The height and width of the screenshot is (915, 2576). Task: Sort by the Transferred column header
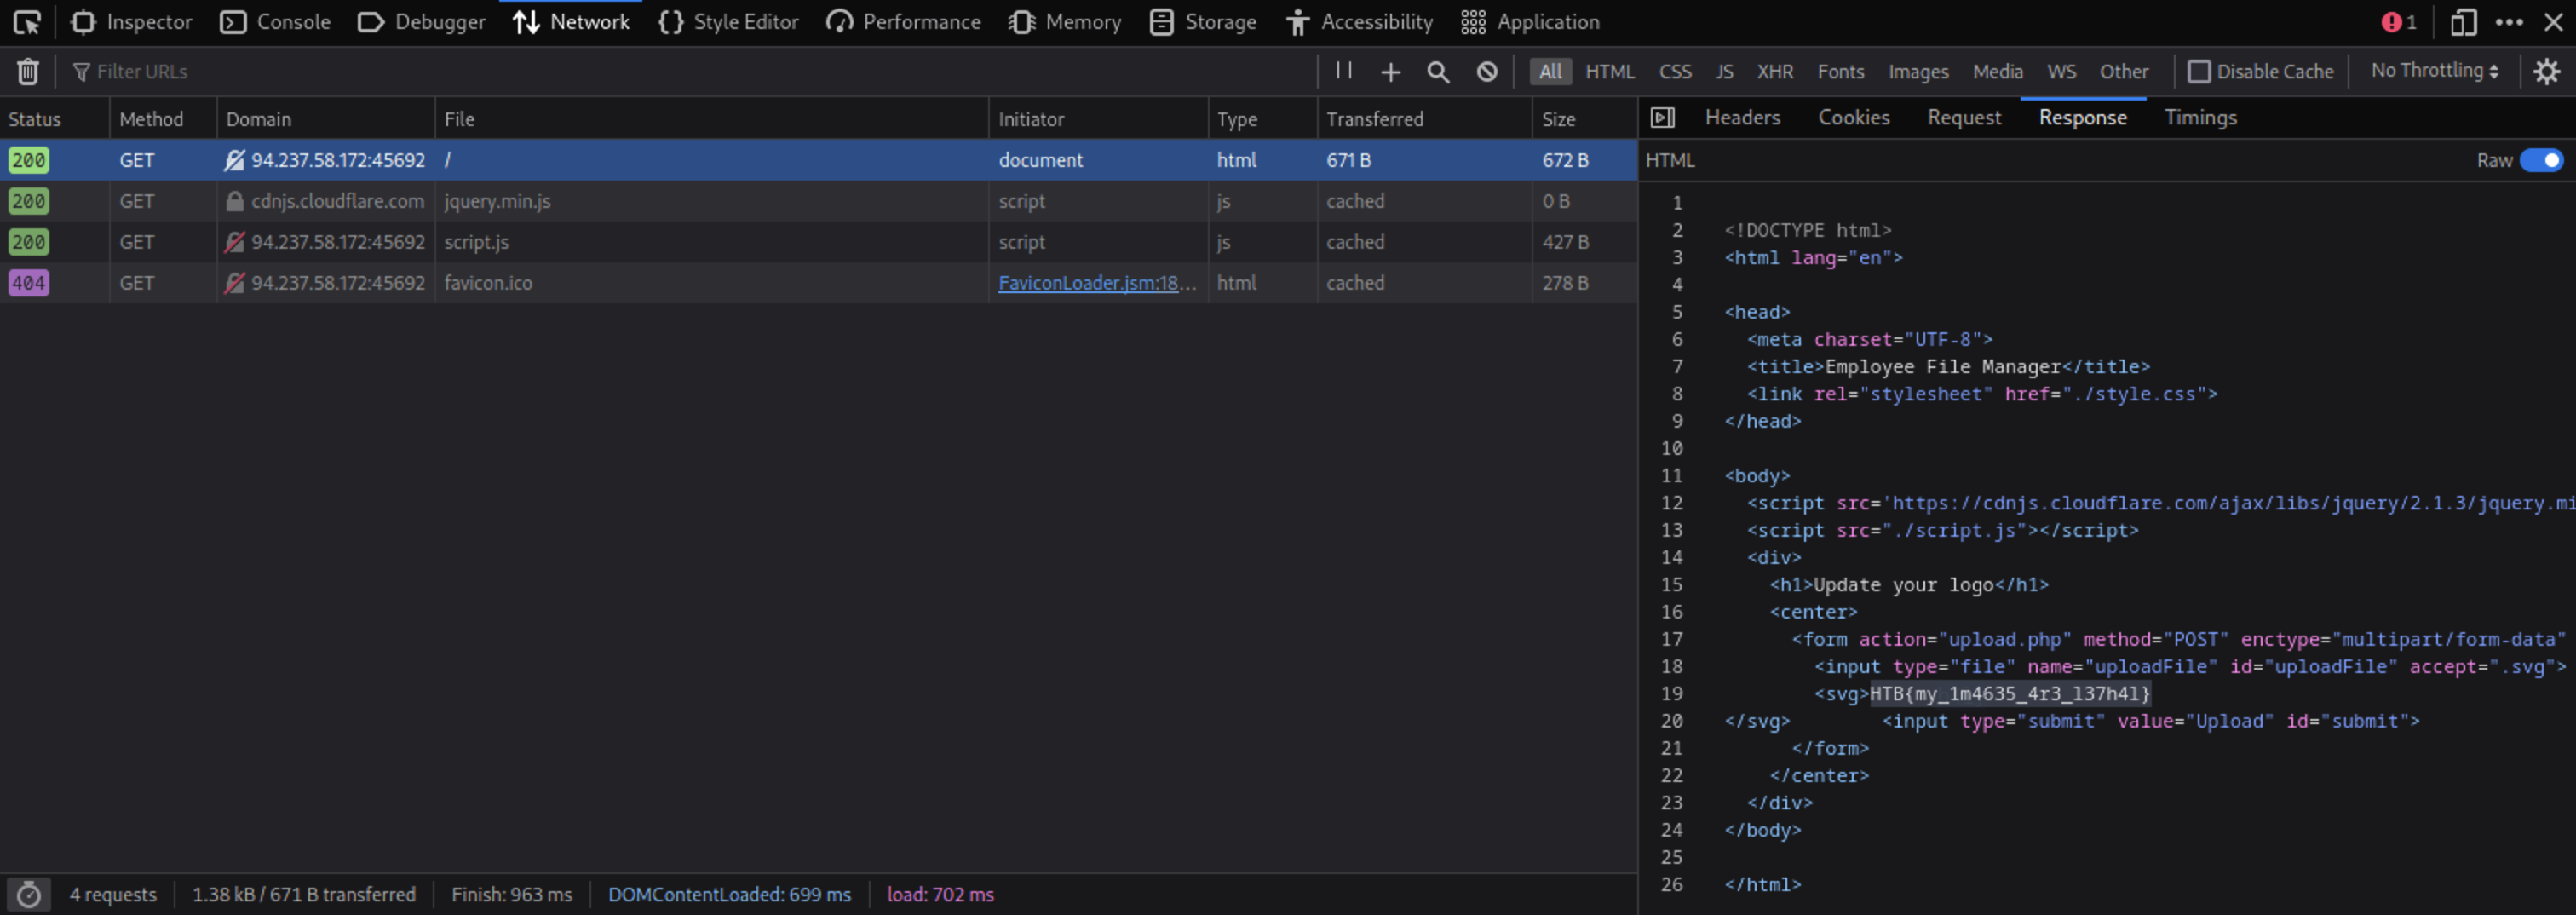1424,118
